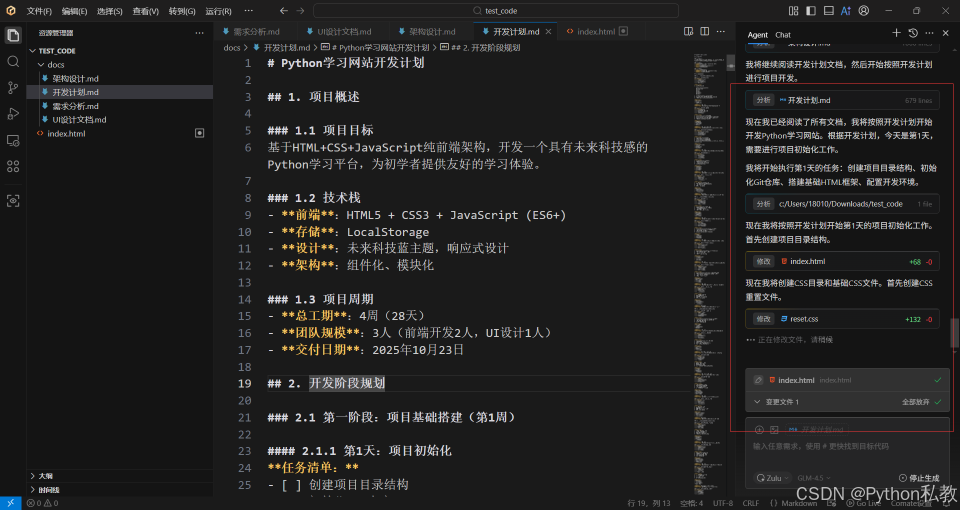This screenshot has height=510, width=960.
Task: Switch to the index.html editor tab
Action: click(596, 31)
